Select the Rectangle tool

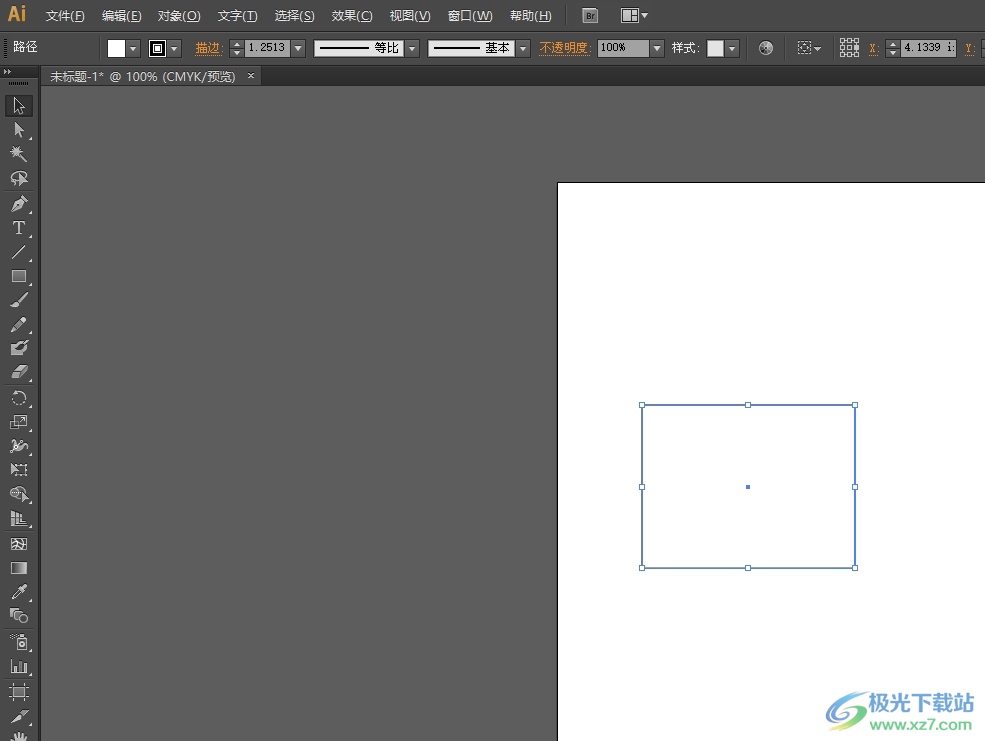(19, 276)
